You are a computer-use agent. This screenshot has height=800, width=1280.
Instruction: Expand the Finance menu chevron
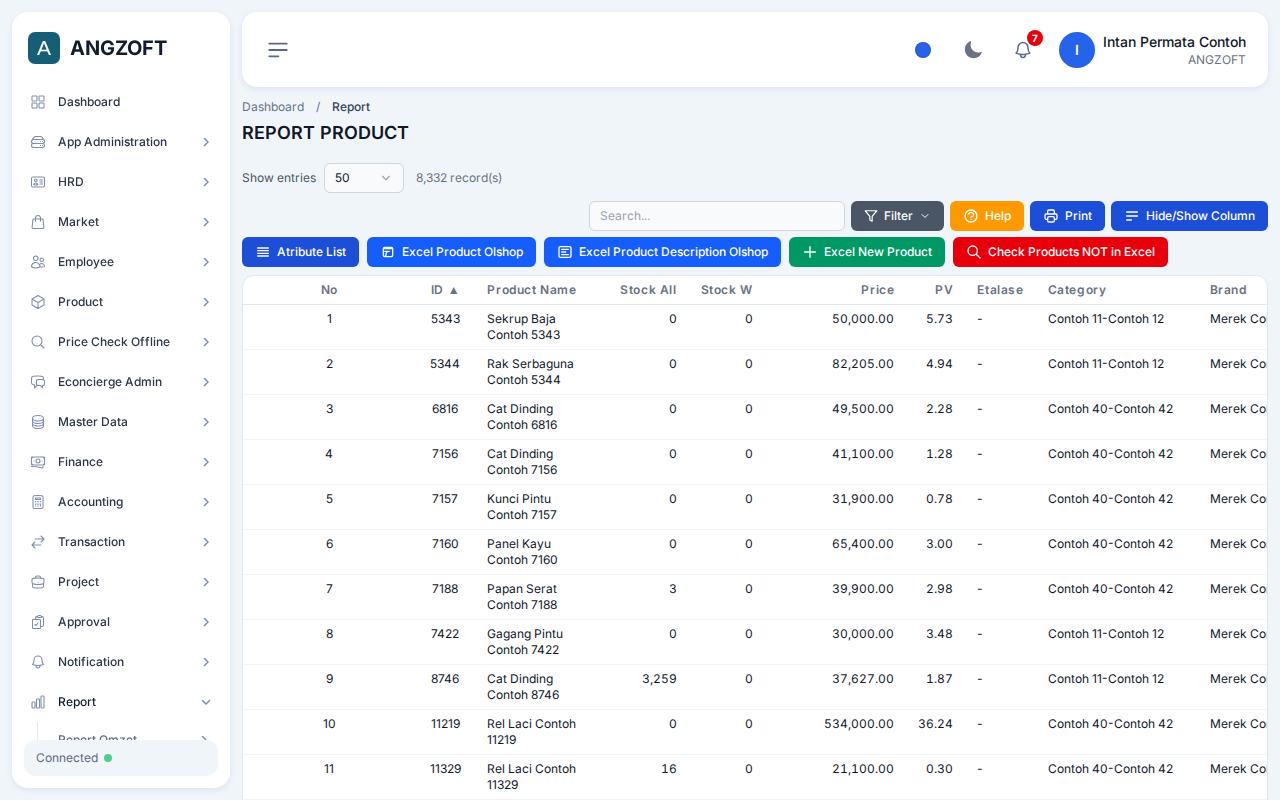pos(206,462)
